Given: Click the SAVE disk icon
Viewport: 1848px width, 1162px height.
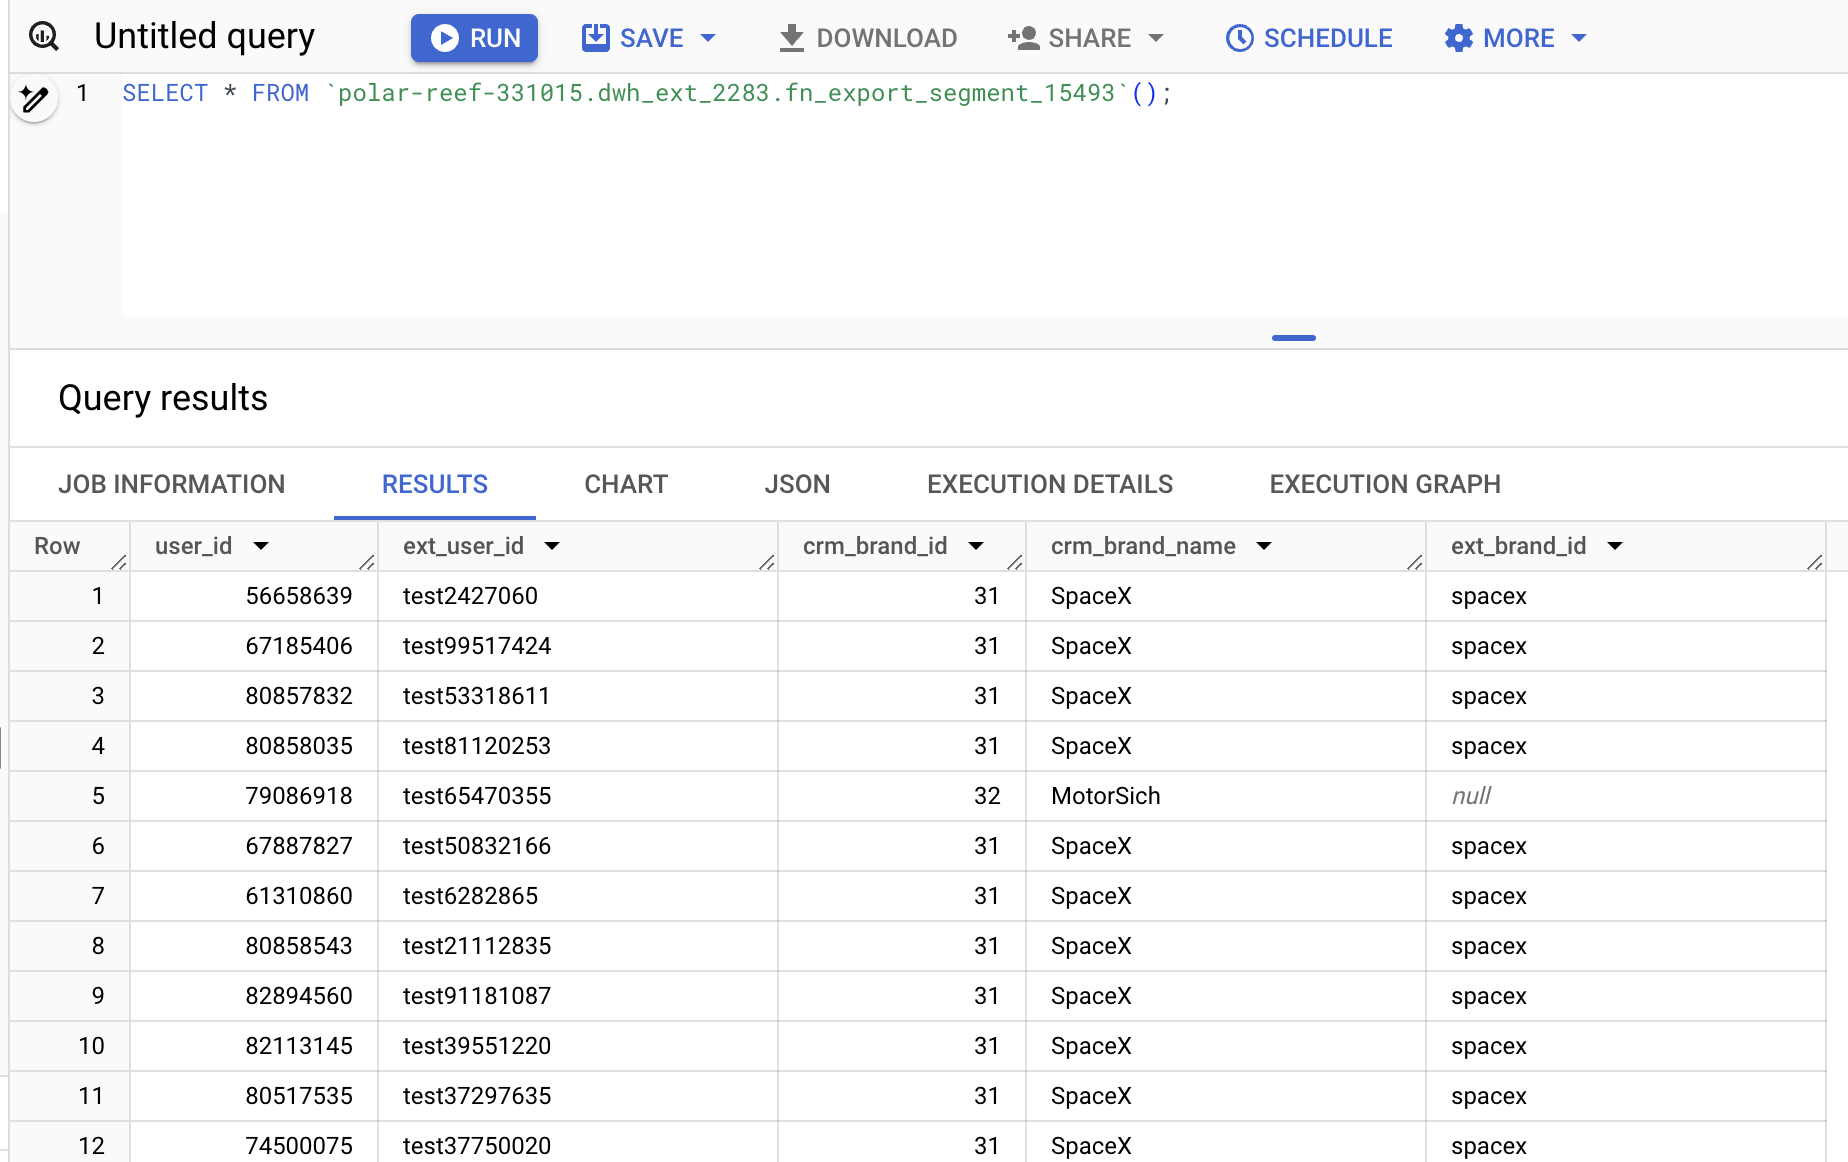Looking at the screenshot, I should coord(596,38).
